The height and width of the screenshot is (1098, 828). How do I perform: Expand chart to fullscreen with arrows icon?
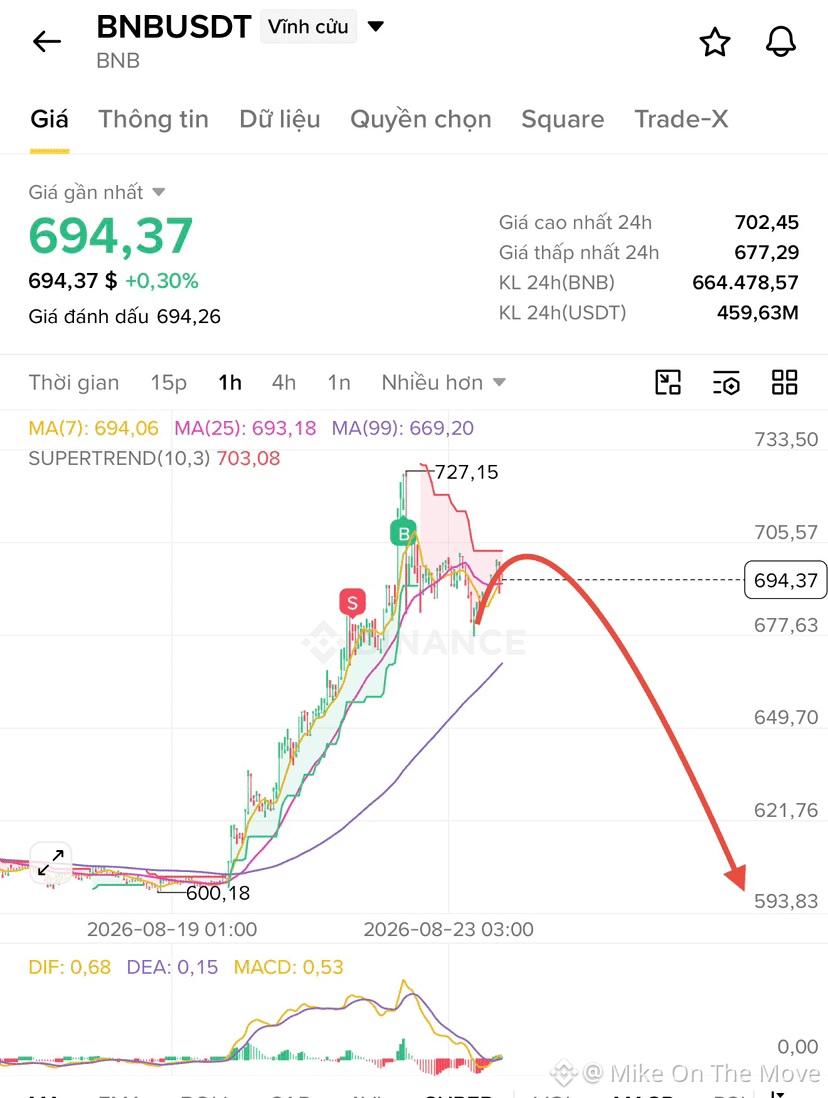pyautogui.click(x=50, y=863)
